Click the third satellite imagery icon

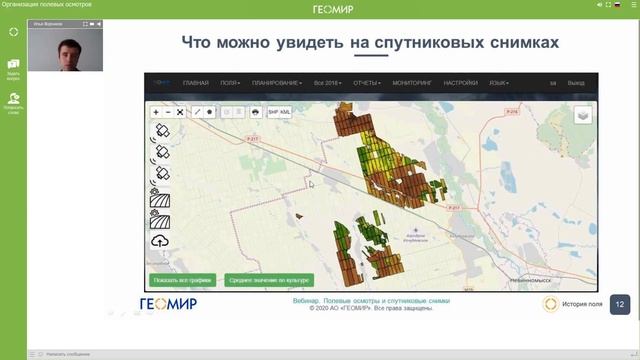pyautogui.click(x=160, y=175)
